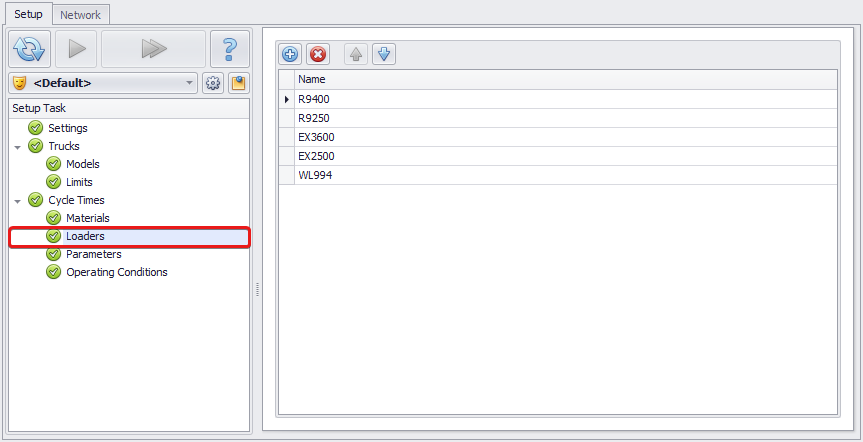Open the Operating Conditions task

coord(117,272)
